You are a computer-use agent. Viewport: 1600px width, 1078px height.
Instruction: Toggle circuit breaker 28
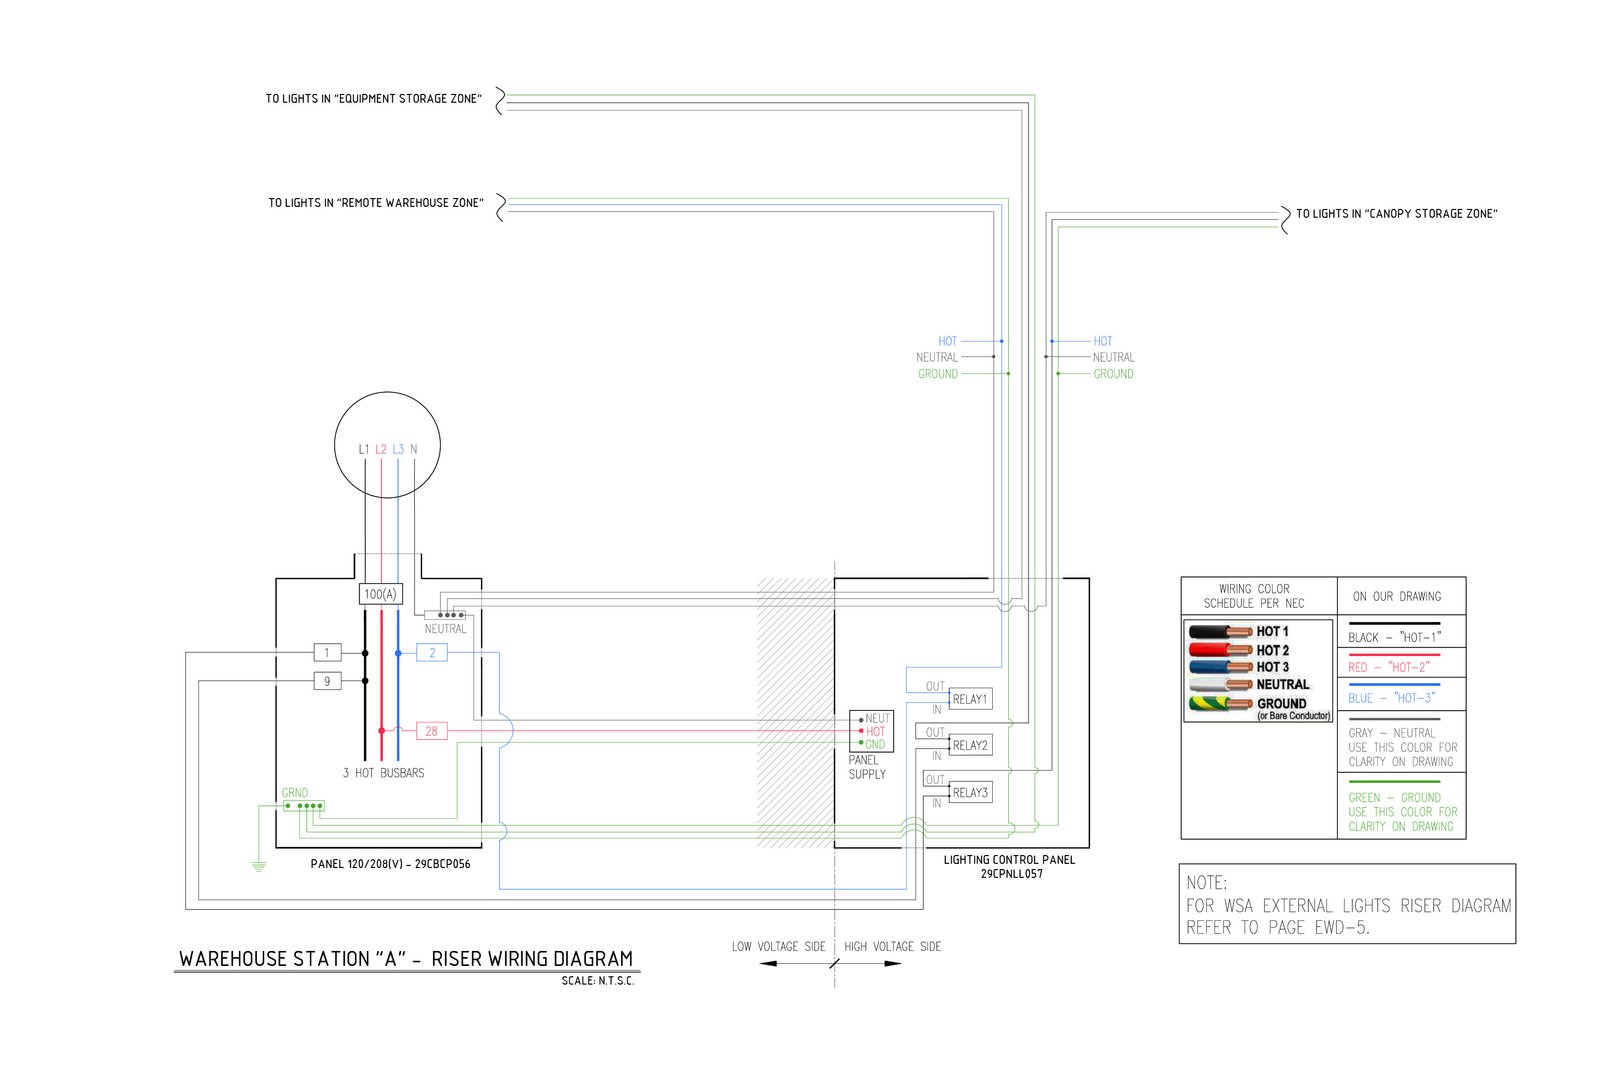pos(432,731)
